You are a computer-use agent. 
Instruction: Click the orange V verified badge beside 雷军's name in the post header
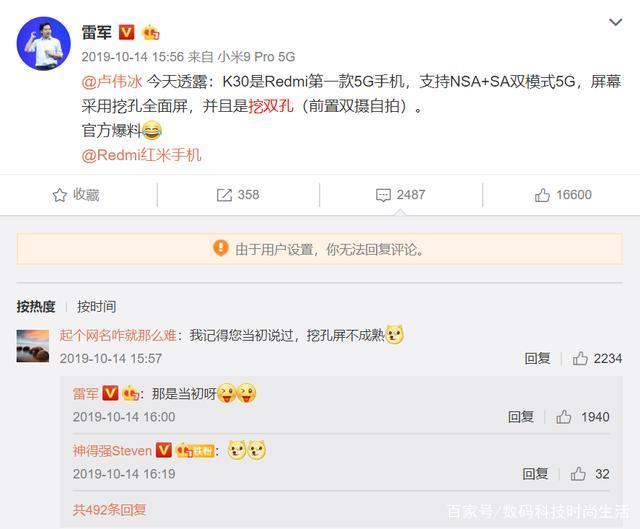(x=127, y=32)
